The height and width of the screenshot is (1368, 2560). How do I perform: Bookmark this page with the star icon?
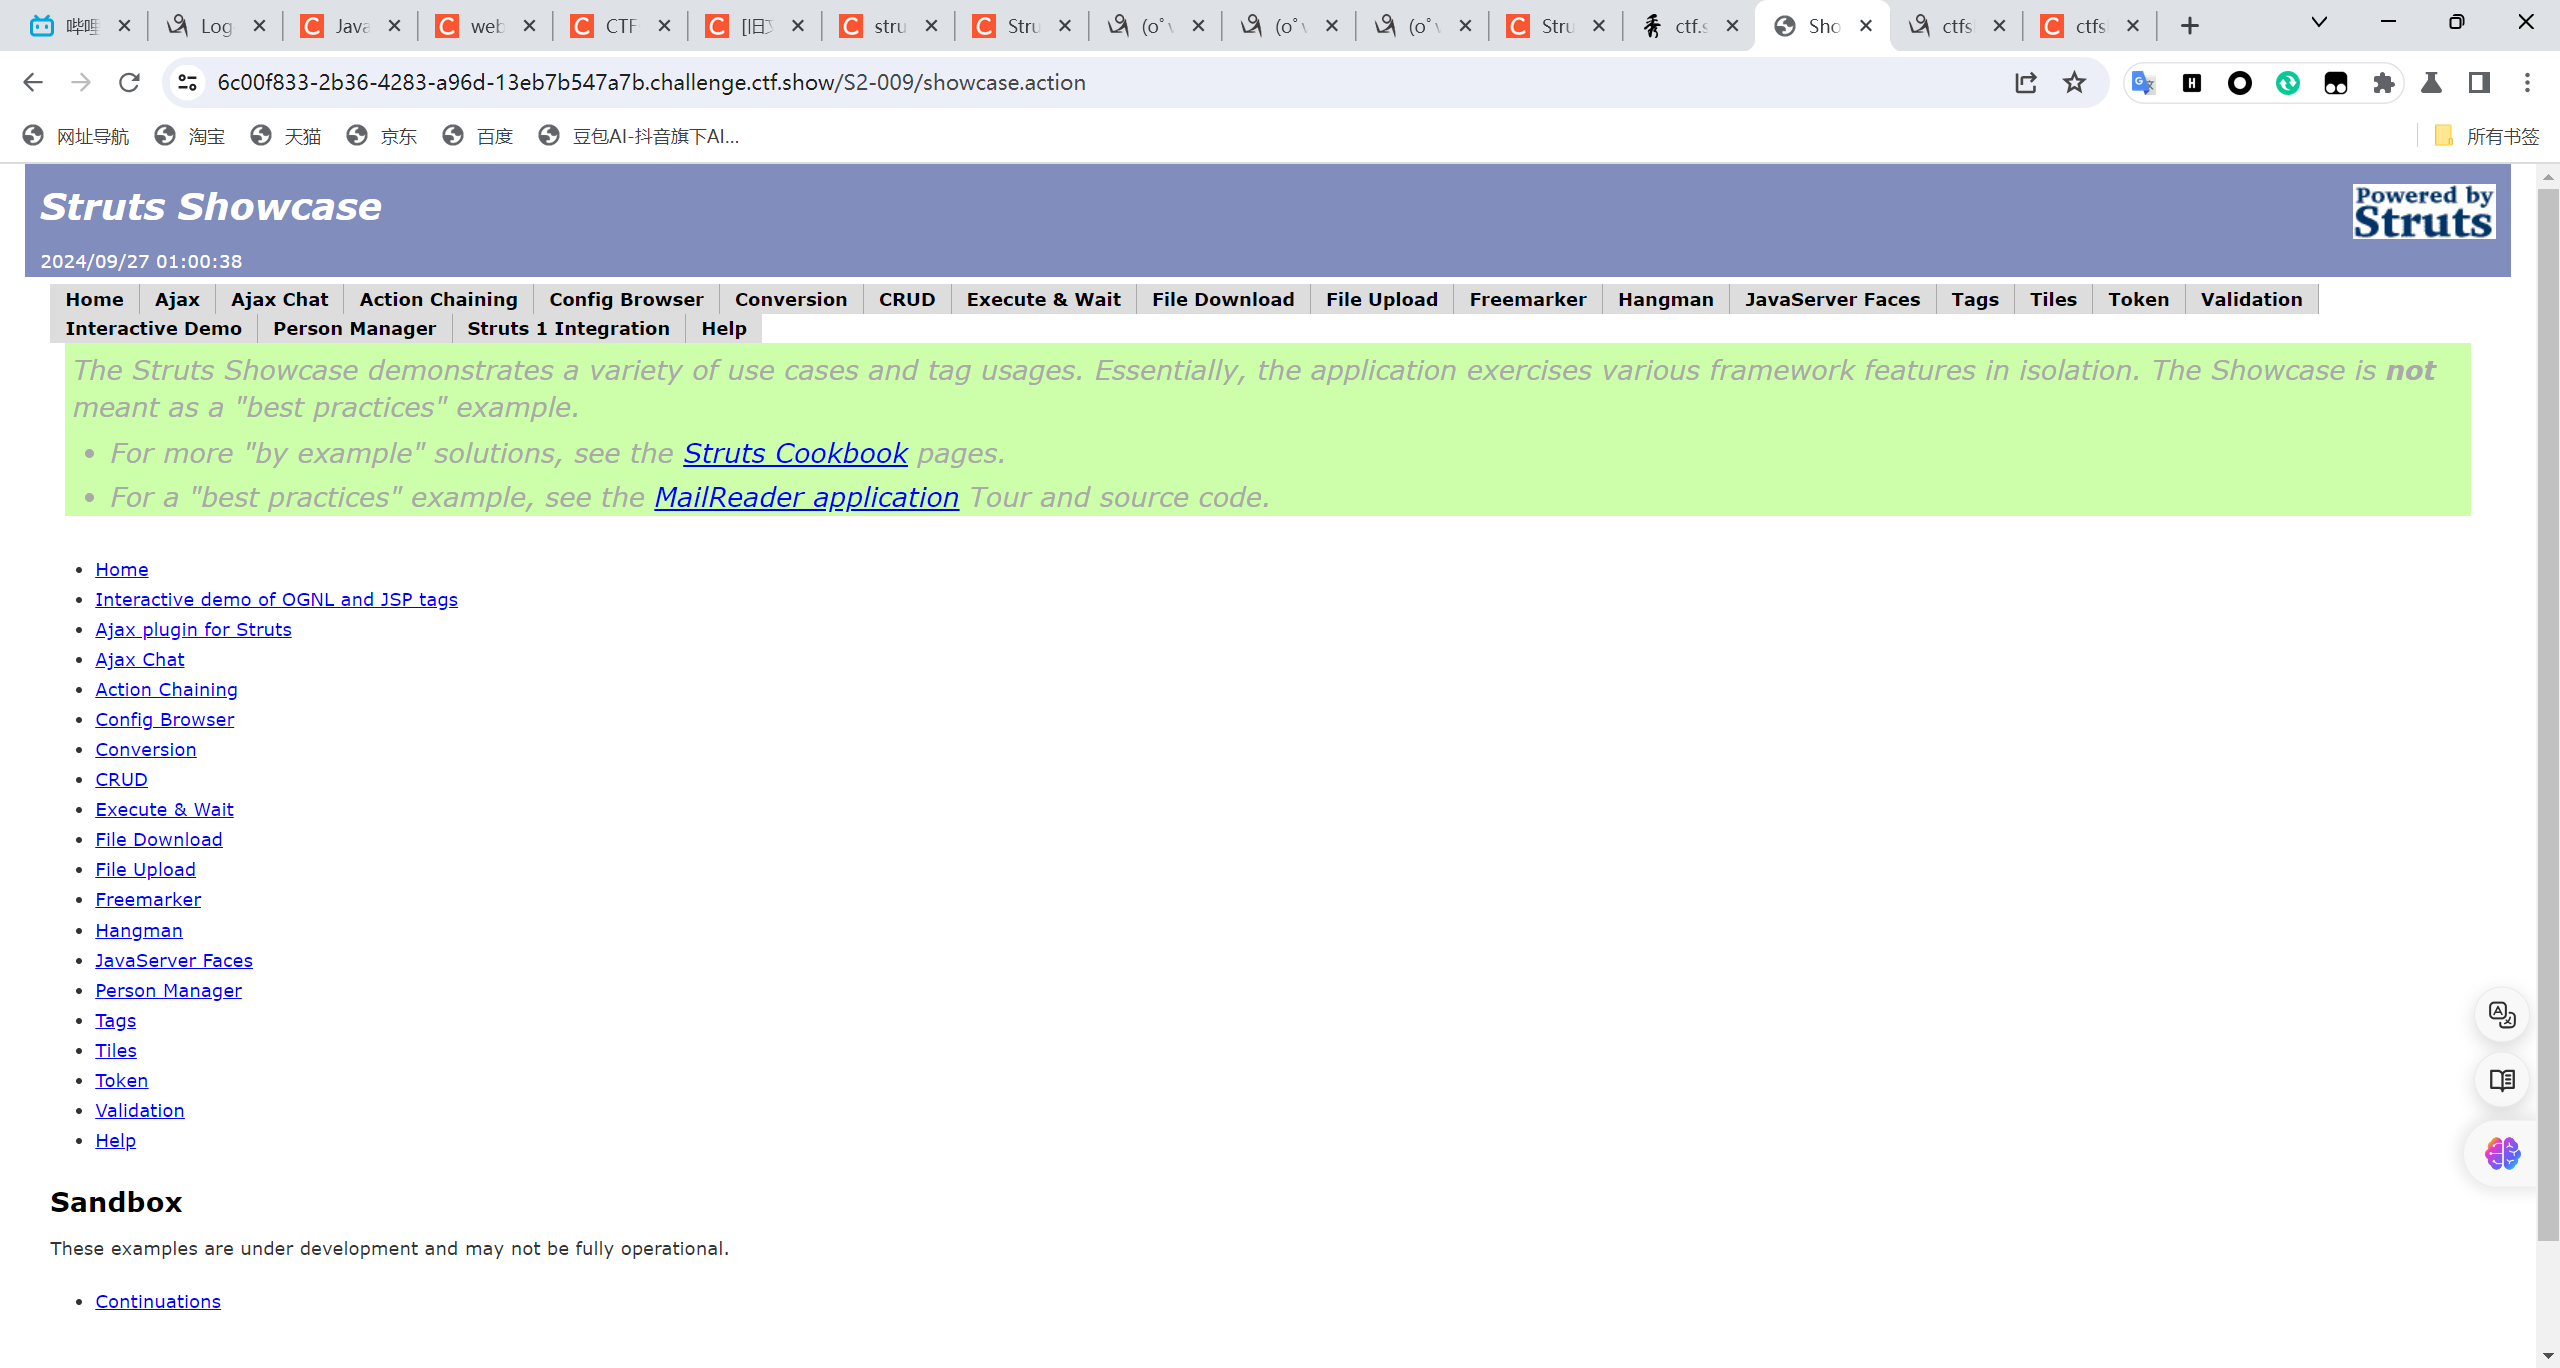coord(2075,82)
